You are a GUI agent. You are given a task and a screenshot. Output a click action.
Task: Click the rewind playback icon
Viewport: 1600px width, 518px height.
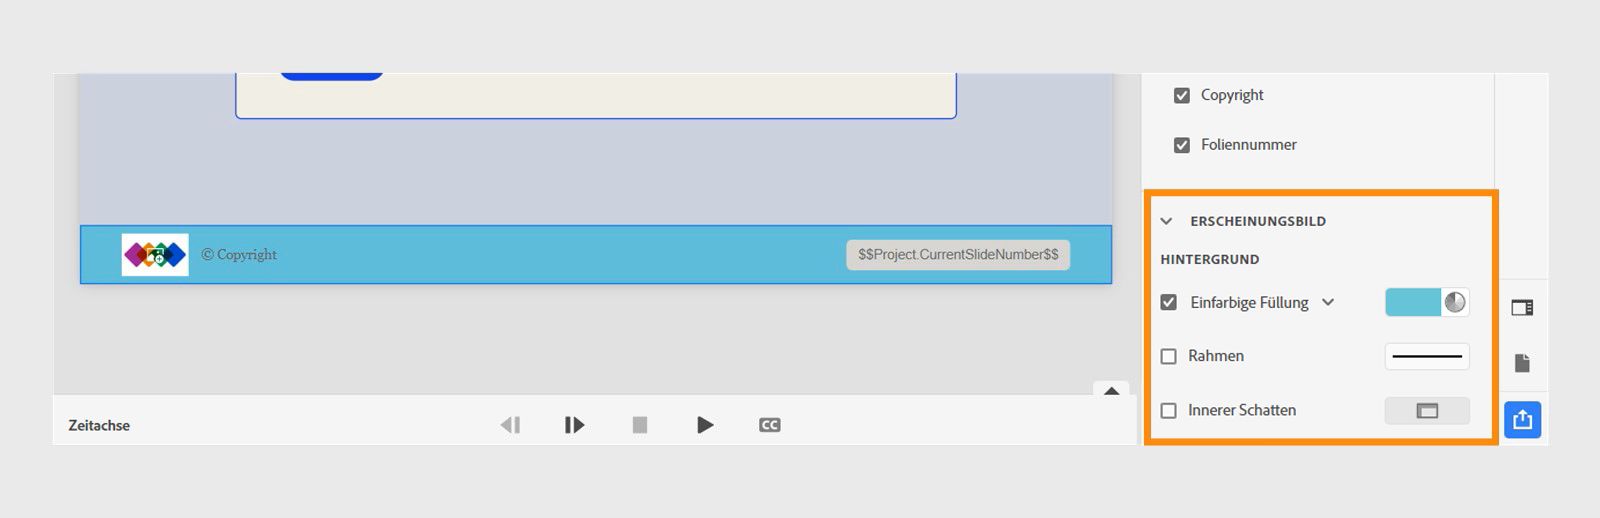point(511,425)
